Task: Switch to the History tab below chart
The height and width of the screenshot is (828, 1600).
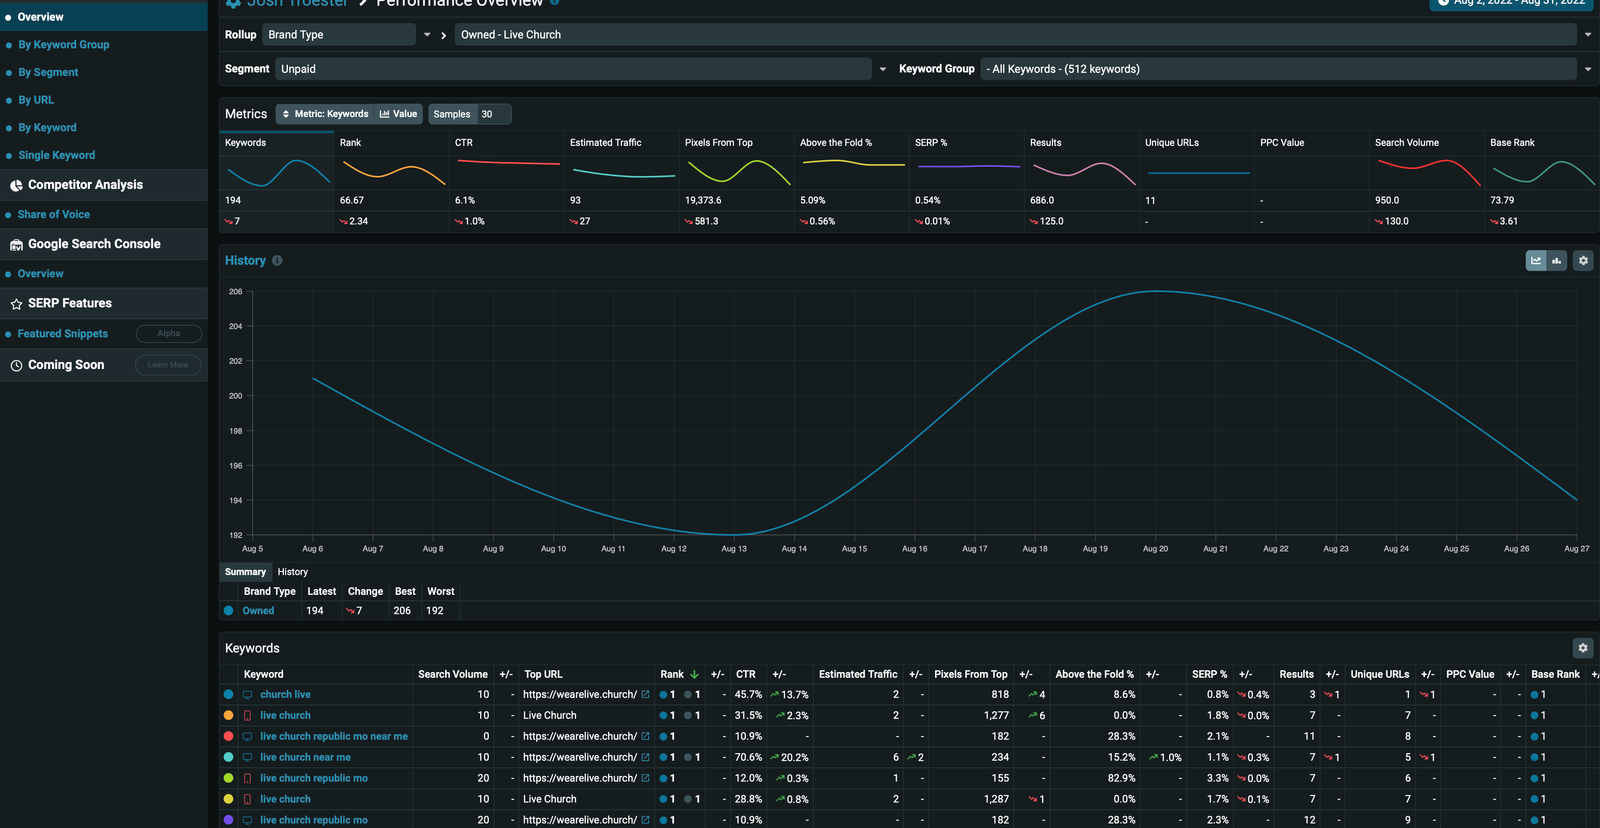Action: (x=293, y=572)
